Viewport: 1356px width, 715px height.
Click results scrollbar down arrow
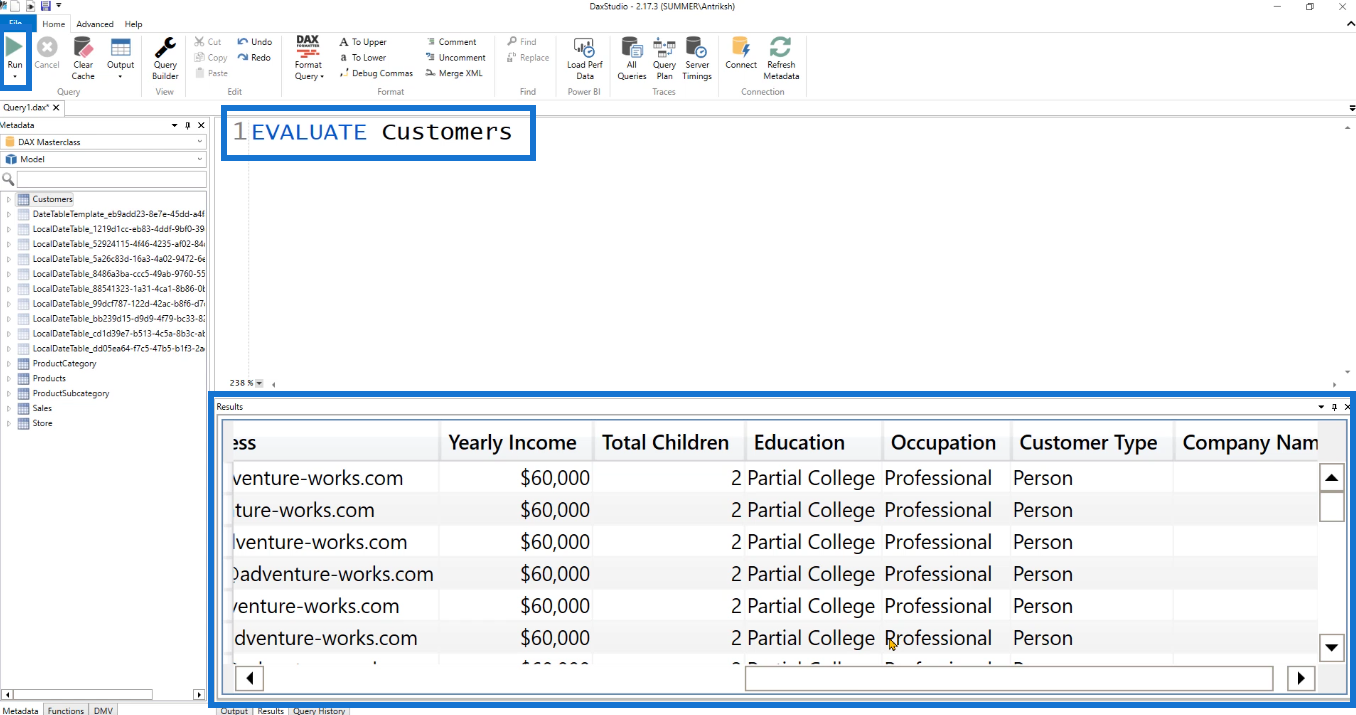tap(1331, 648)
